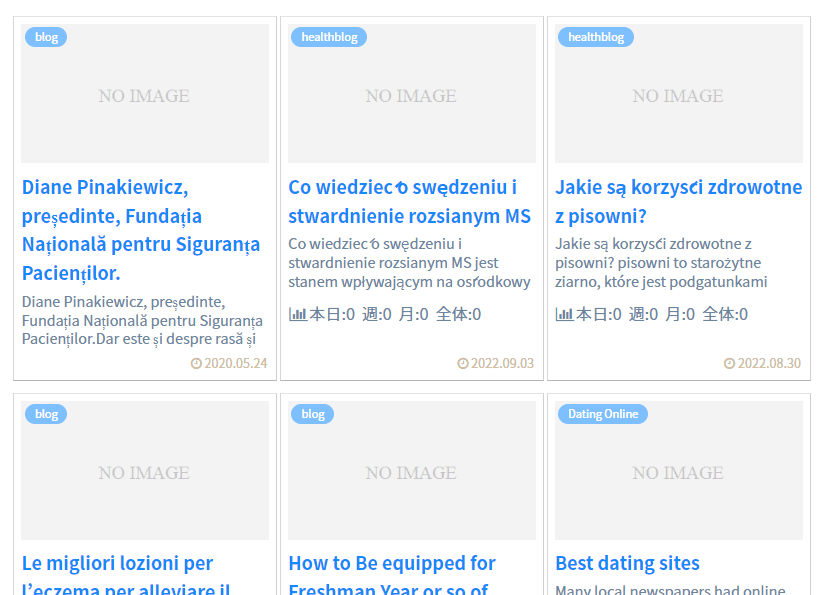The image size is (825, 595).
Task: Open 'Le migliori lozioni per' article title
Action: [x=126, y=574]
